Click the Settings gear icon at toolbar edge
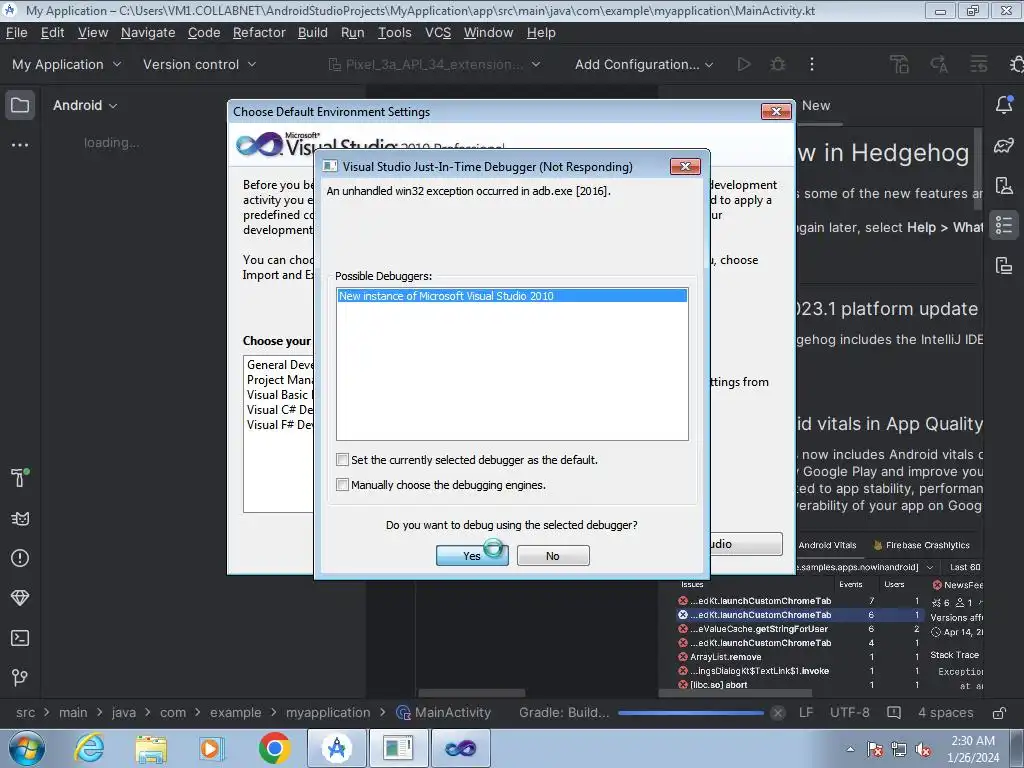This screenshot has height=768, width=1024. click(x=1016, y=64)
